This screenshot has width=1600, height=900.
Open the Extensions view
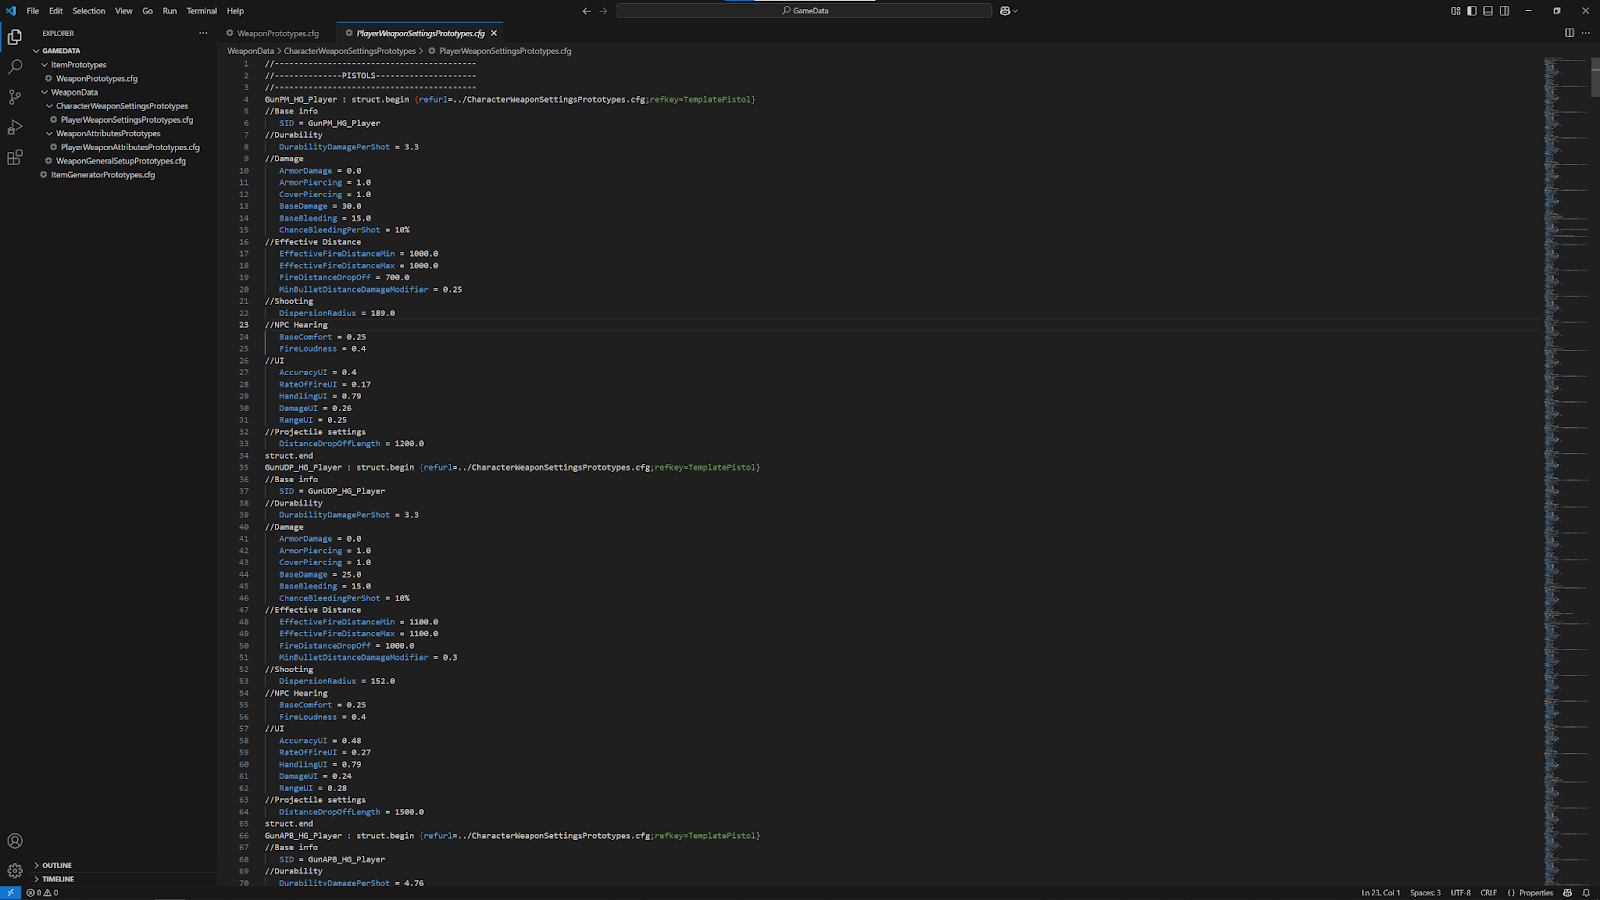(15, 158)
